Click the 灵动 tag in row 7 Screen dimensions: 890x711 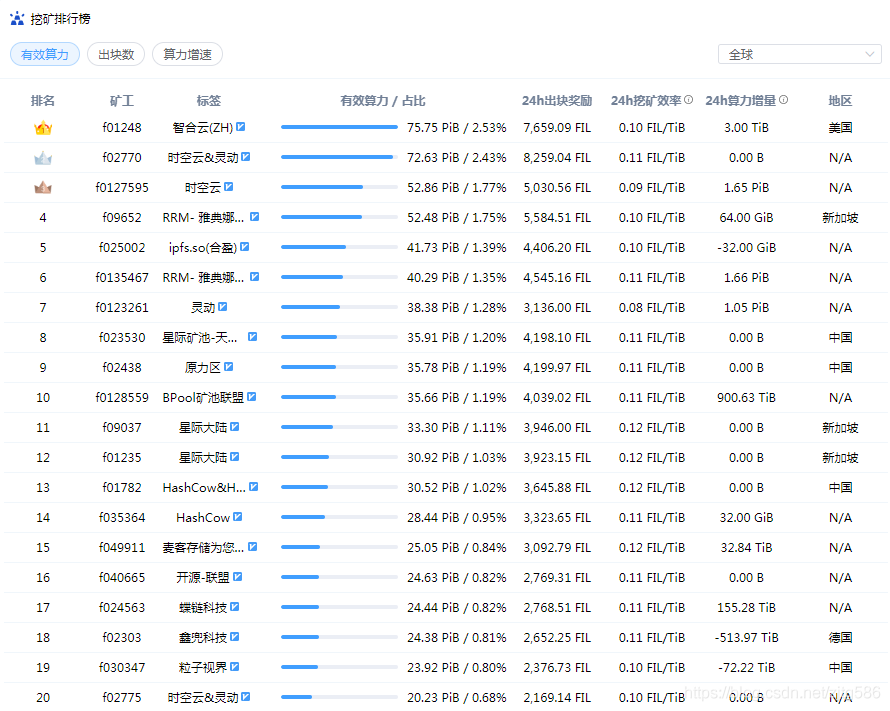click(x=203, y=308)
